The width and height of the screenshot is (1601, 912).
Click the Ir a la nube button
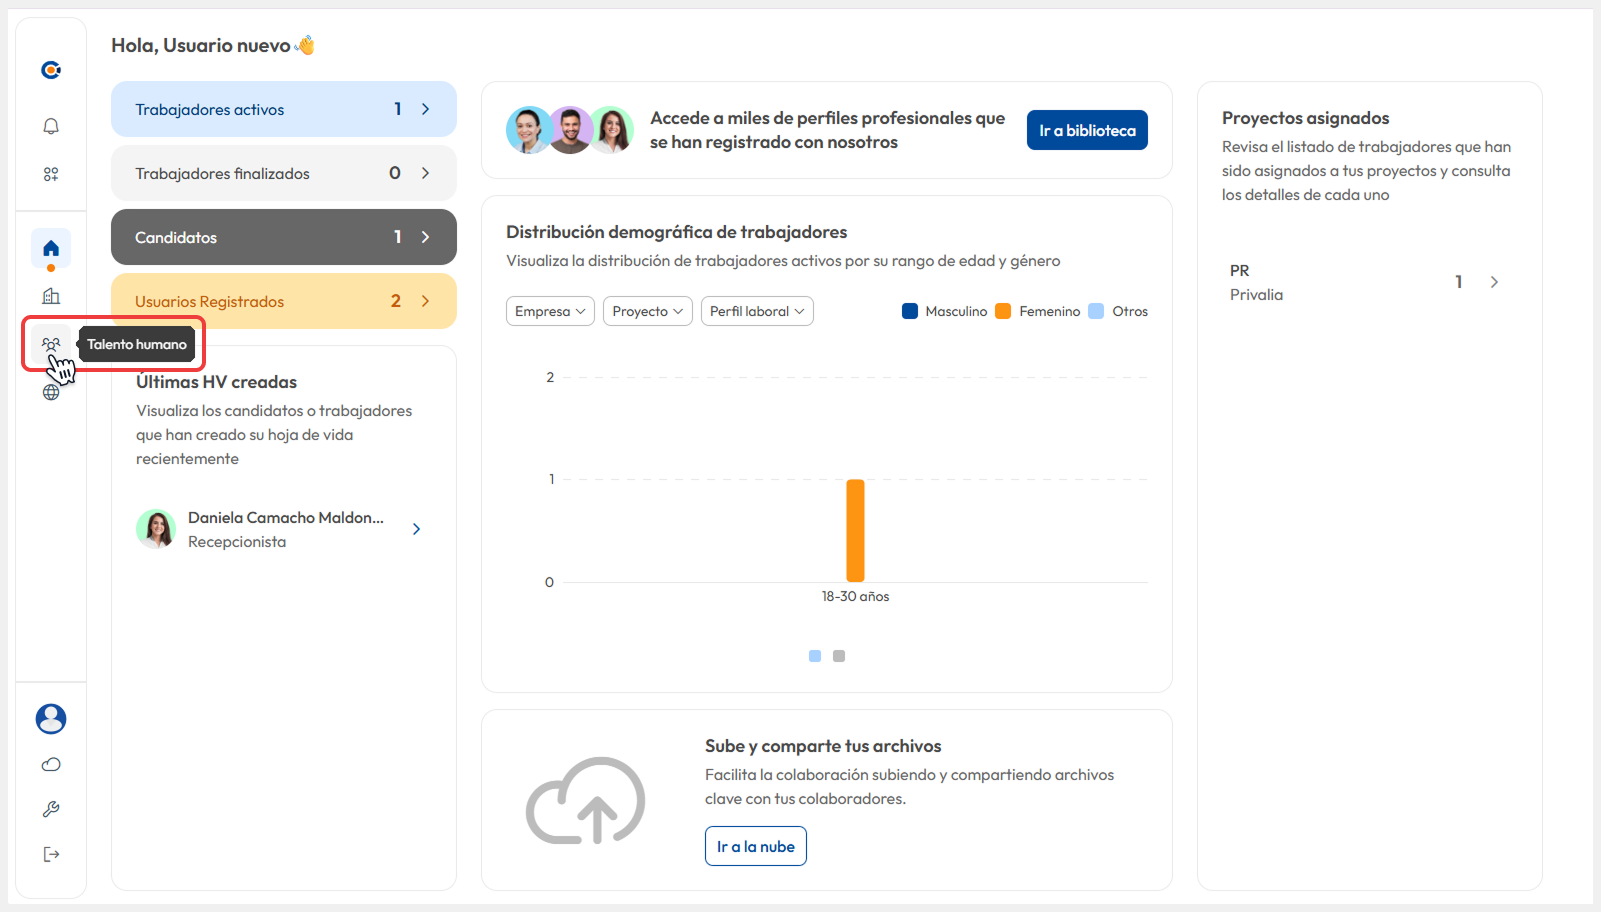(x=755, y=846)
